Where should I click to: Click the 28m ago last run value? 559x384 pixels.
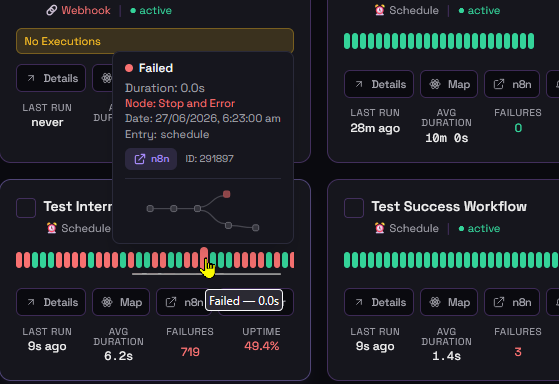(x=375, y=128)
